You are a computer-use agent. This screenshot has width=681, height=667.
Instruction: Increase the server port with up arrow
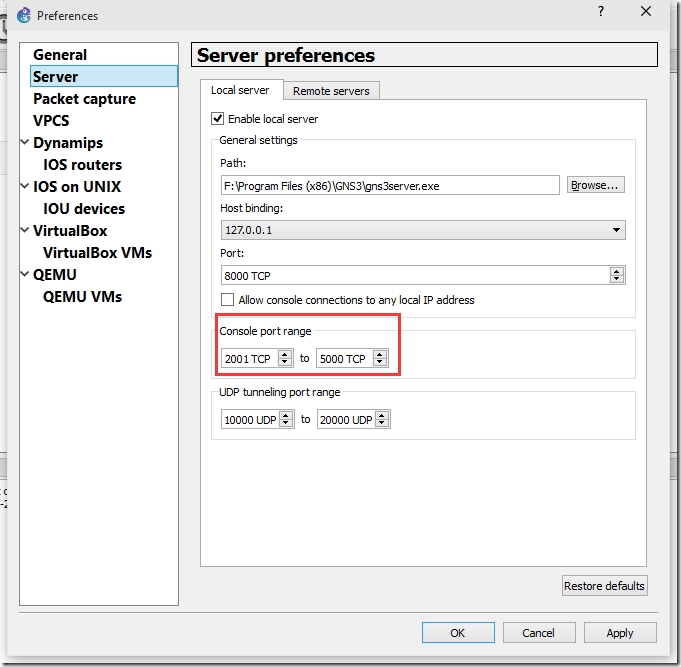(x=617, y=271)
